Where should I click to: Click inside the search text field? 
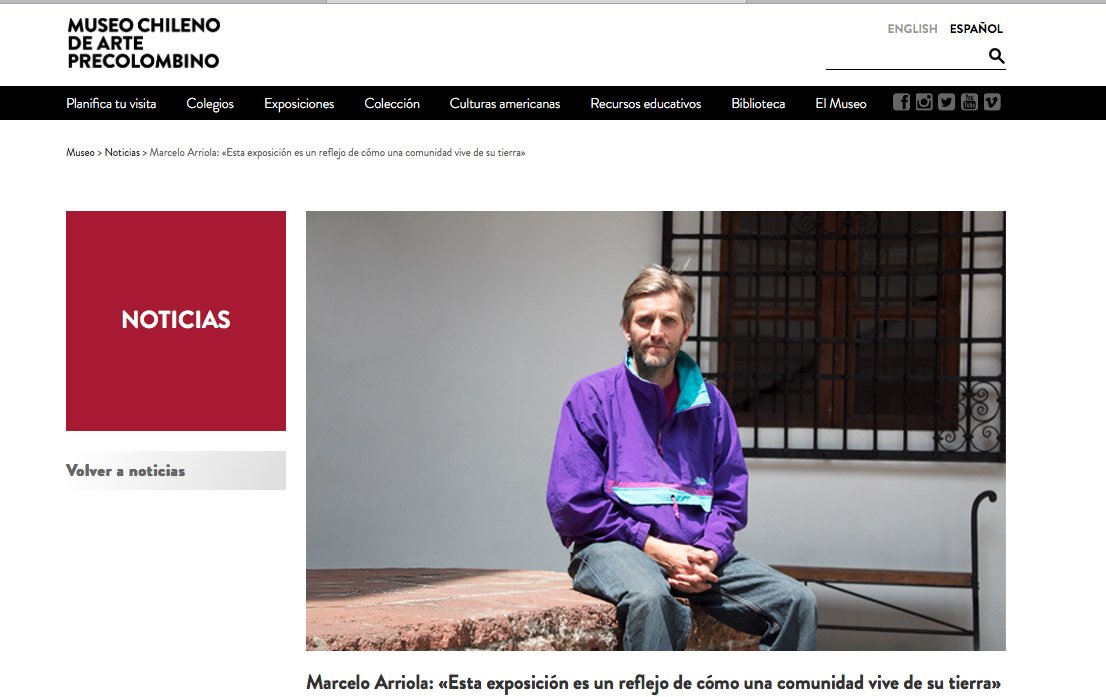point(906,56)
